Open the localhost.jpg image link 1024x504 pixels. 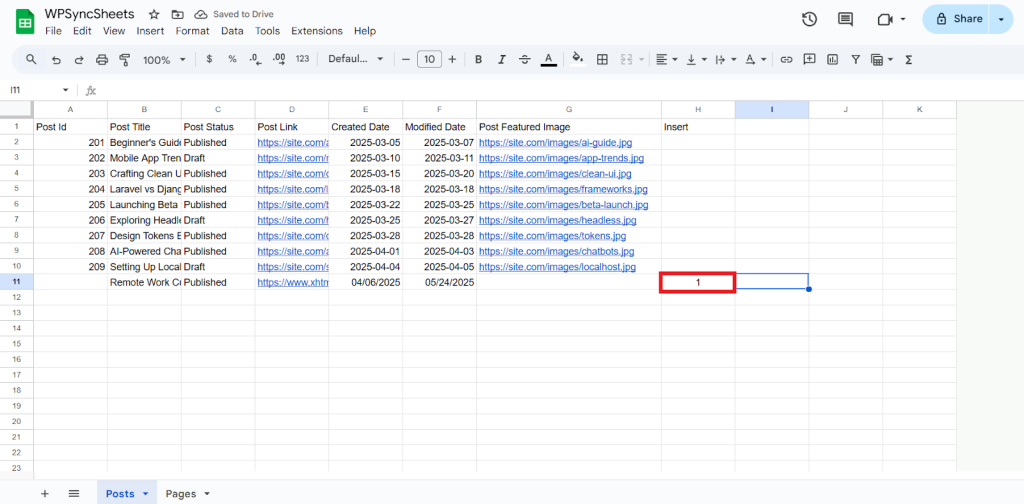coord(557,267)
